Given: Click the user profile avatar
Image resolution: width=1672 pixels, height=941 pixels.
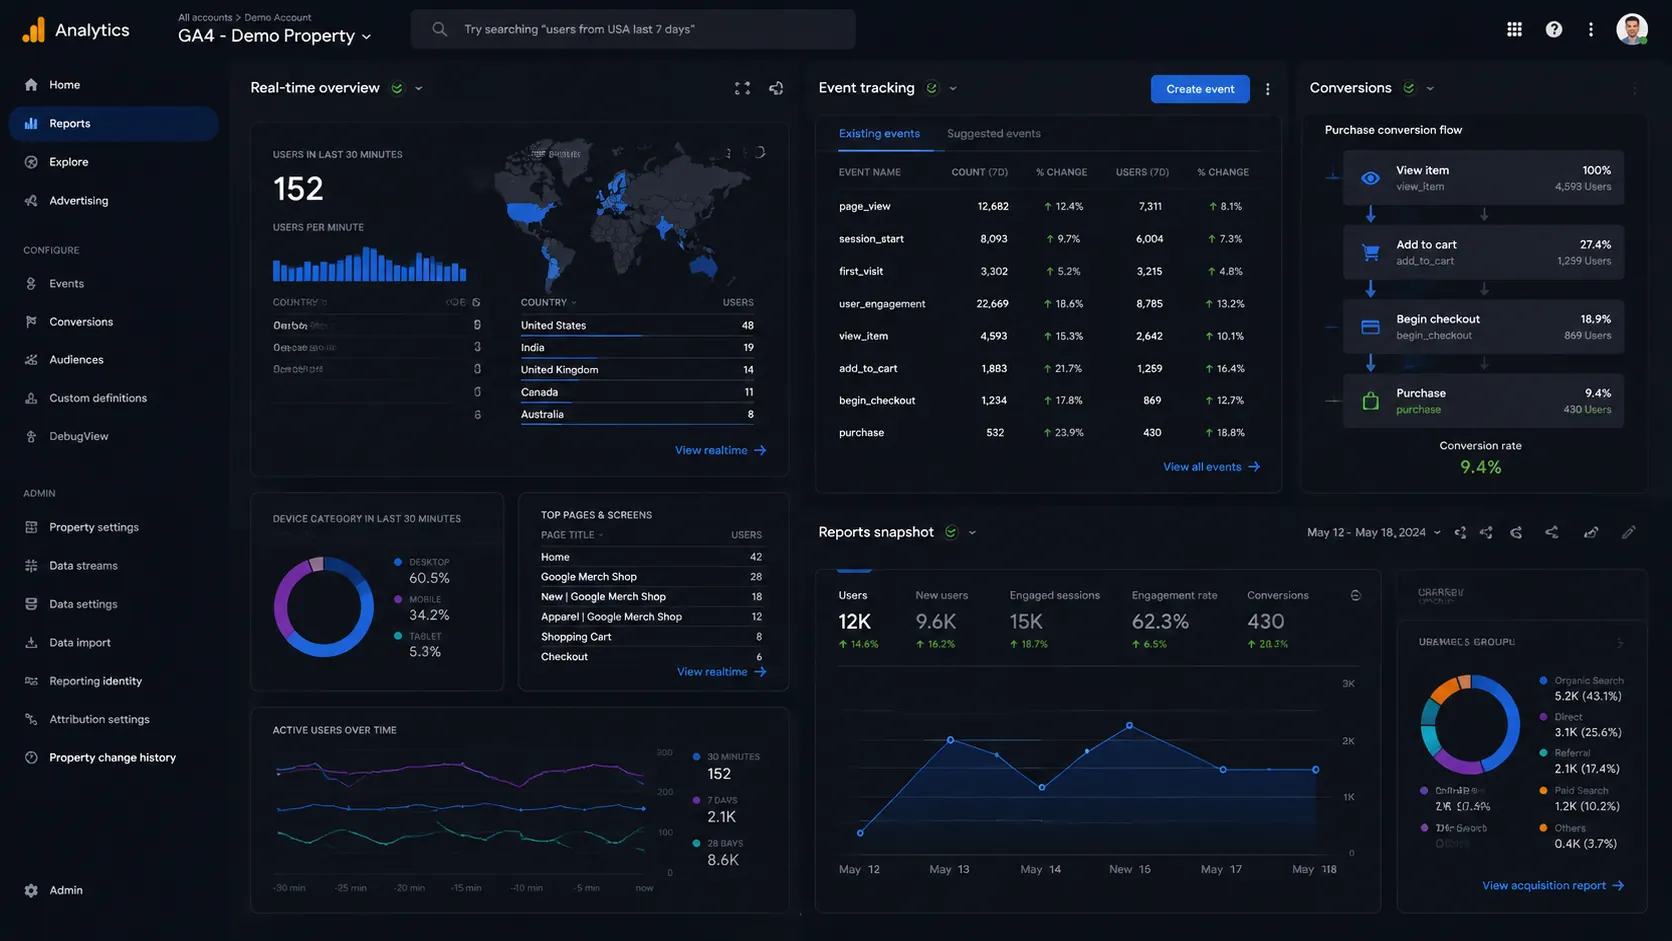Looking at the screenshot, I should [1632, 29].
